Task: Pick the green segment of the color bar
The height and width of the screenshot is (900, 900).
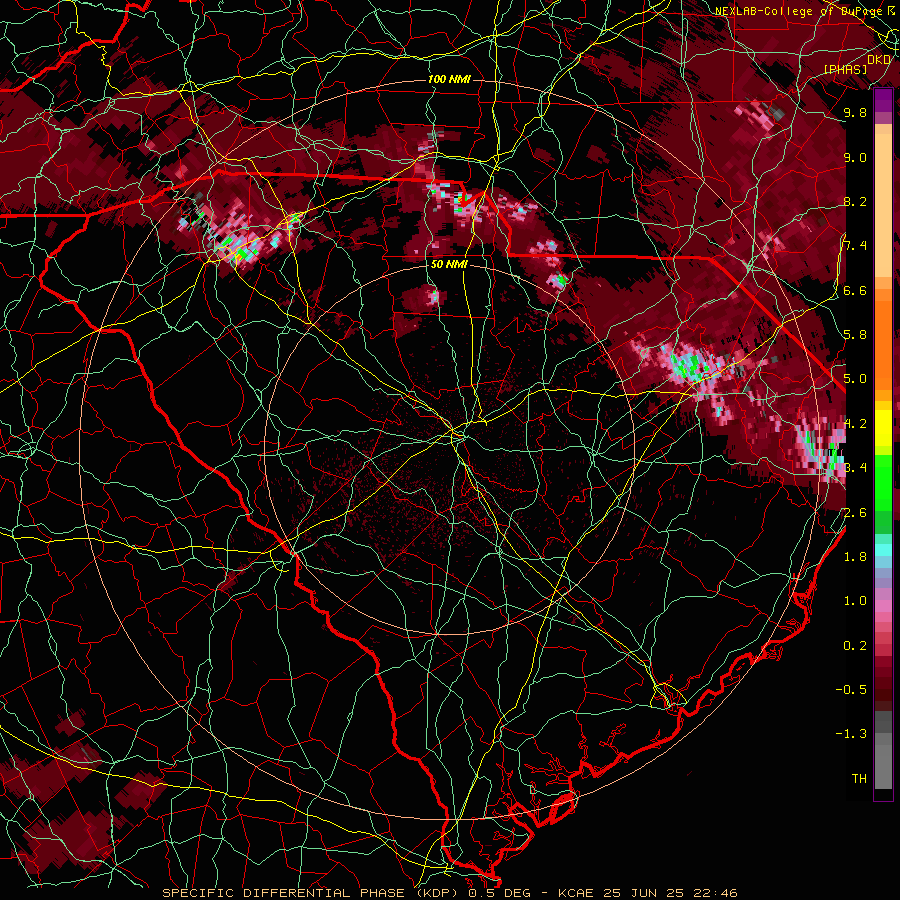Action: coord(883,481)
